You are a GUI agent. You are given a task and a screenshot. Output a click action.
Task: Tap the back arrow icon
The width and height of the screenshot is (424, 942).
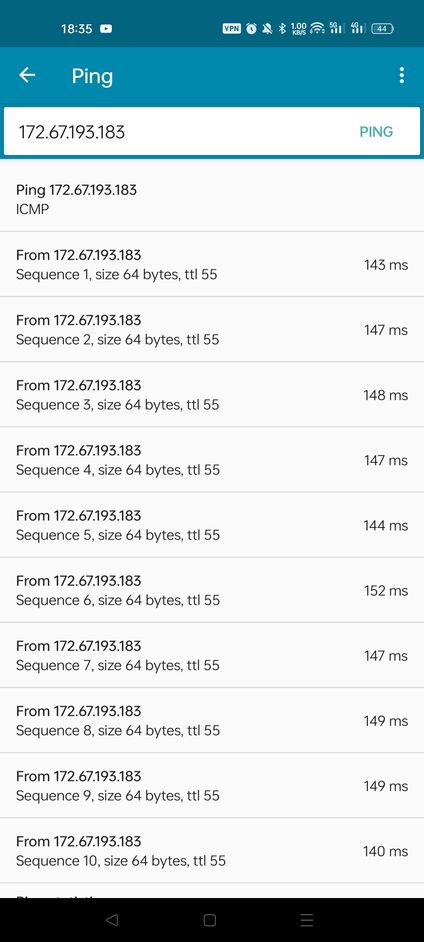click(x=27, y=75)
